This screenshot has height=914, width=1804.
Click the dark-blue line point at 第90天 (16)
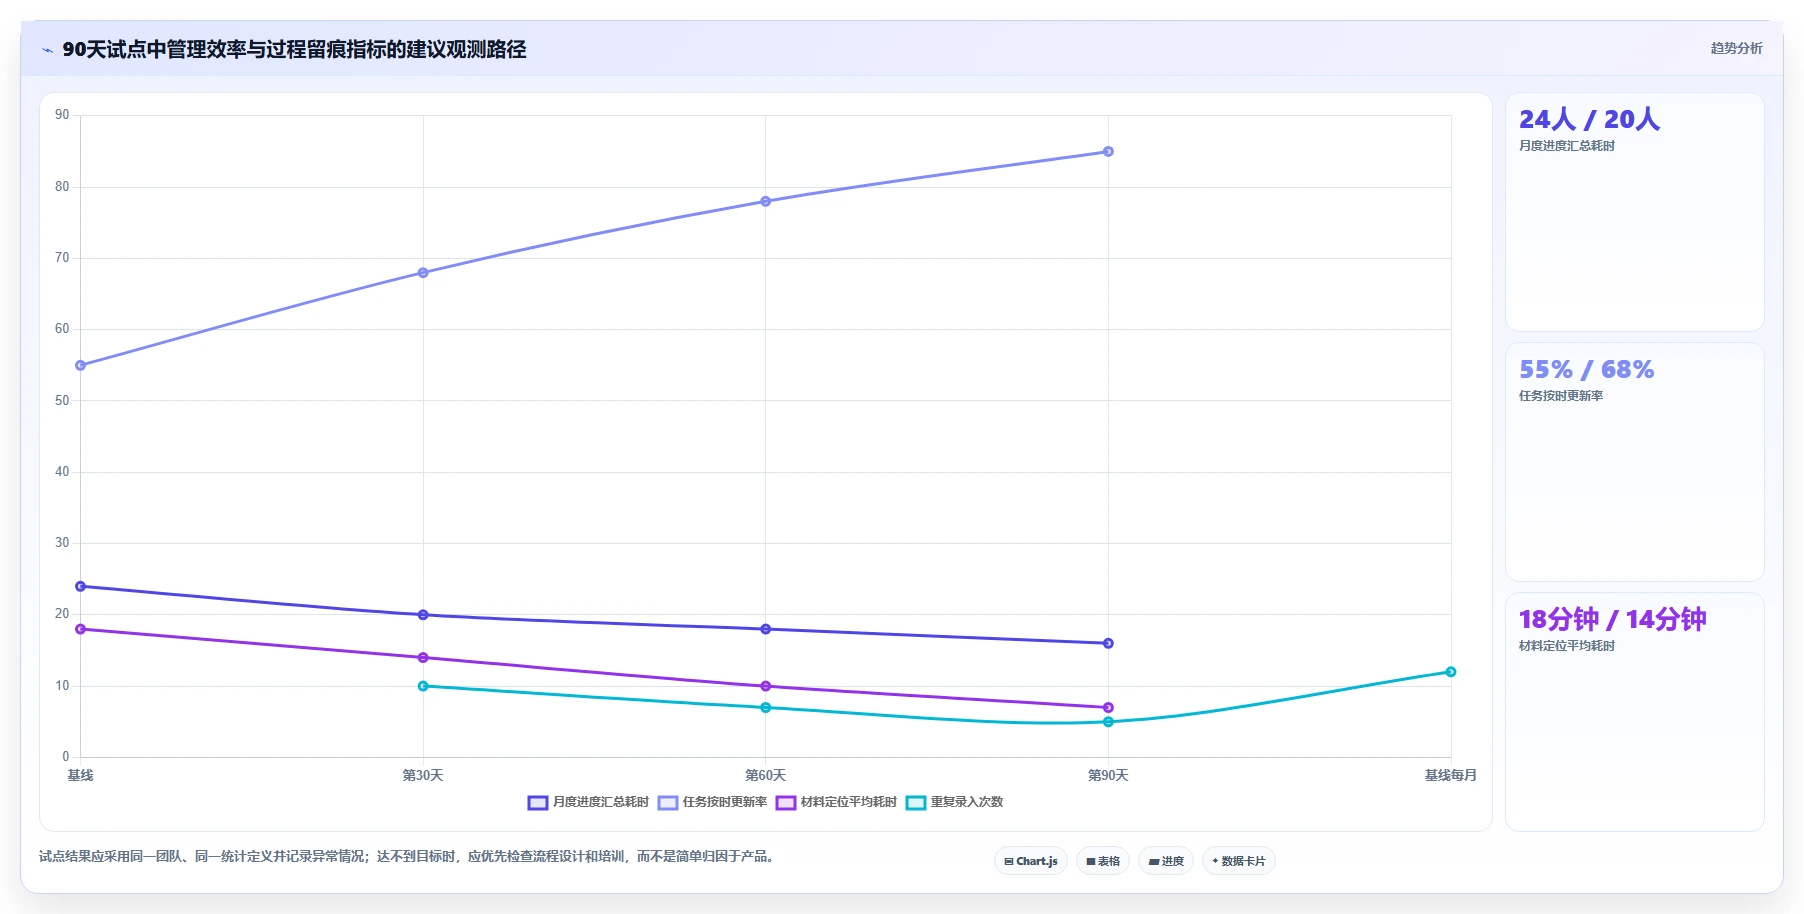pyautogui.click(x=1108, y=644)
